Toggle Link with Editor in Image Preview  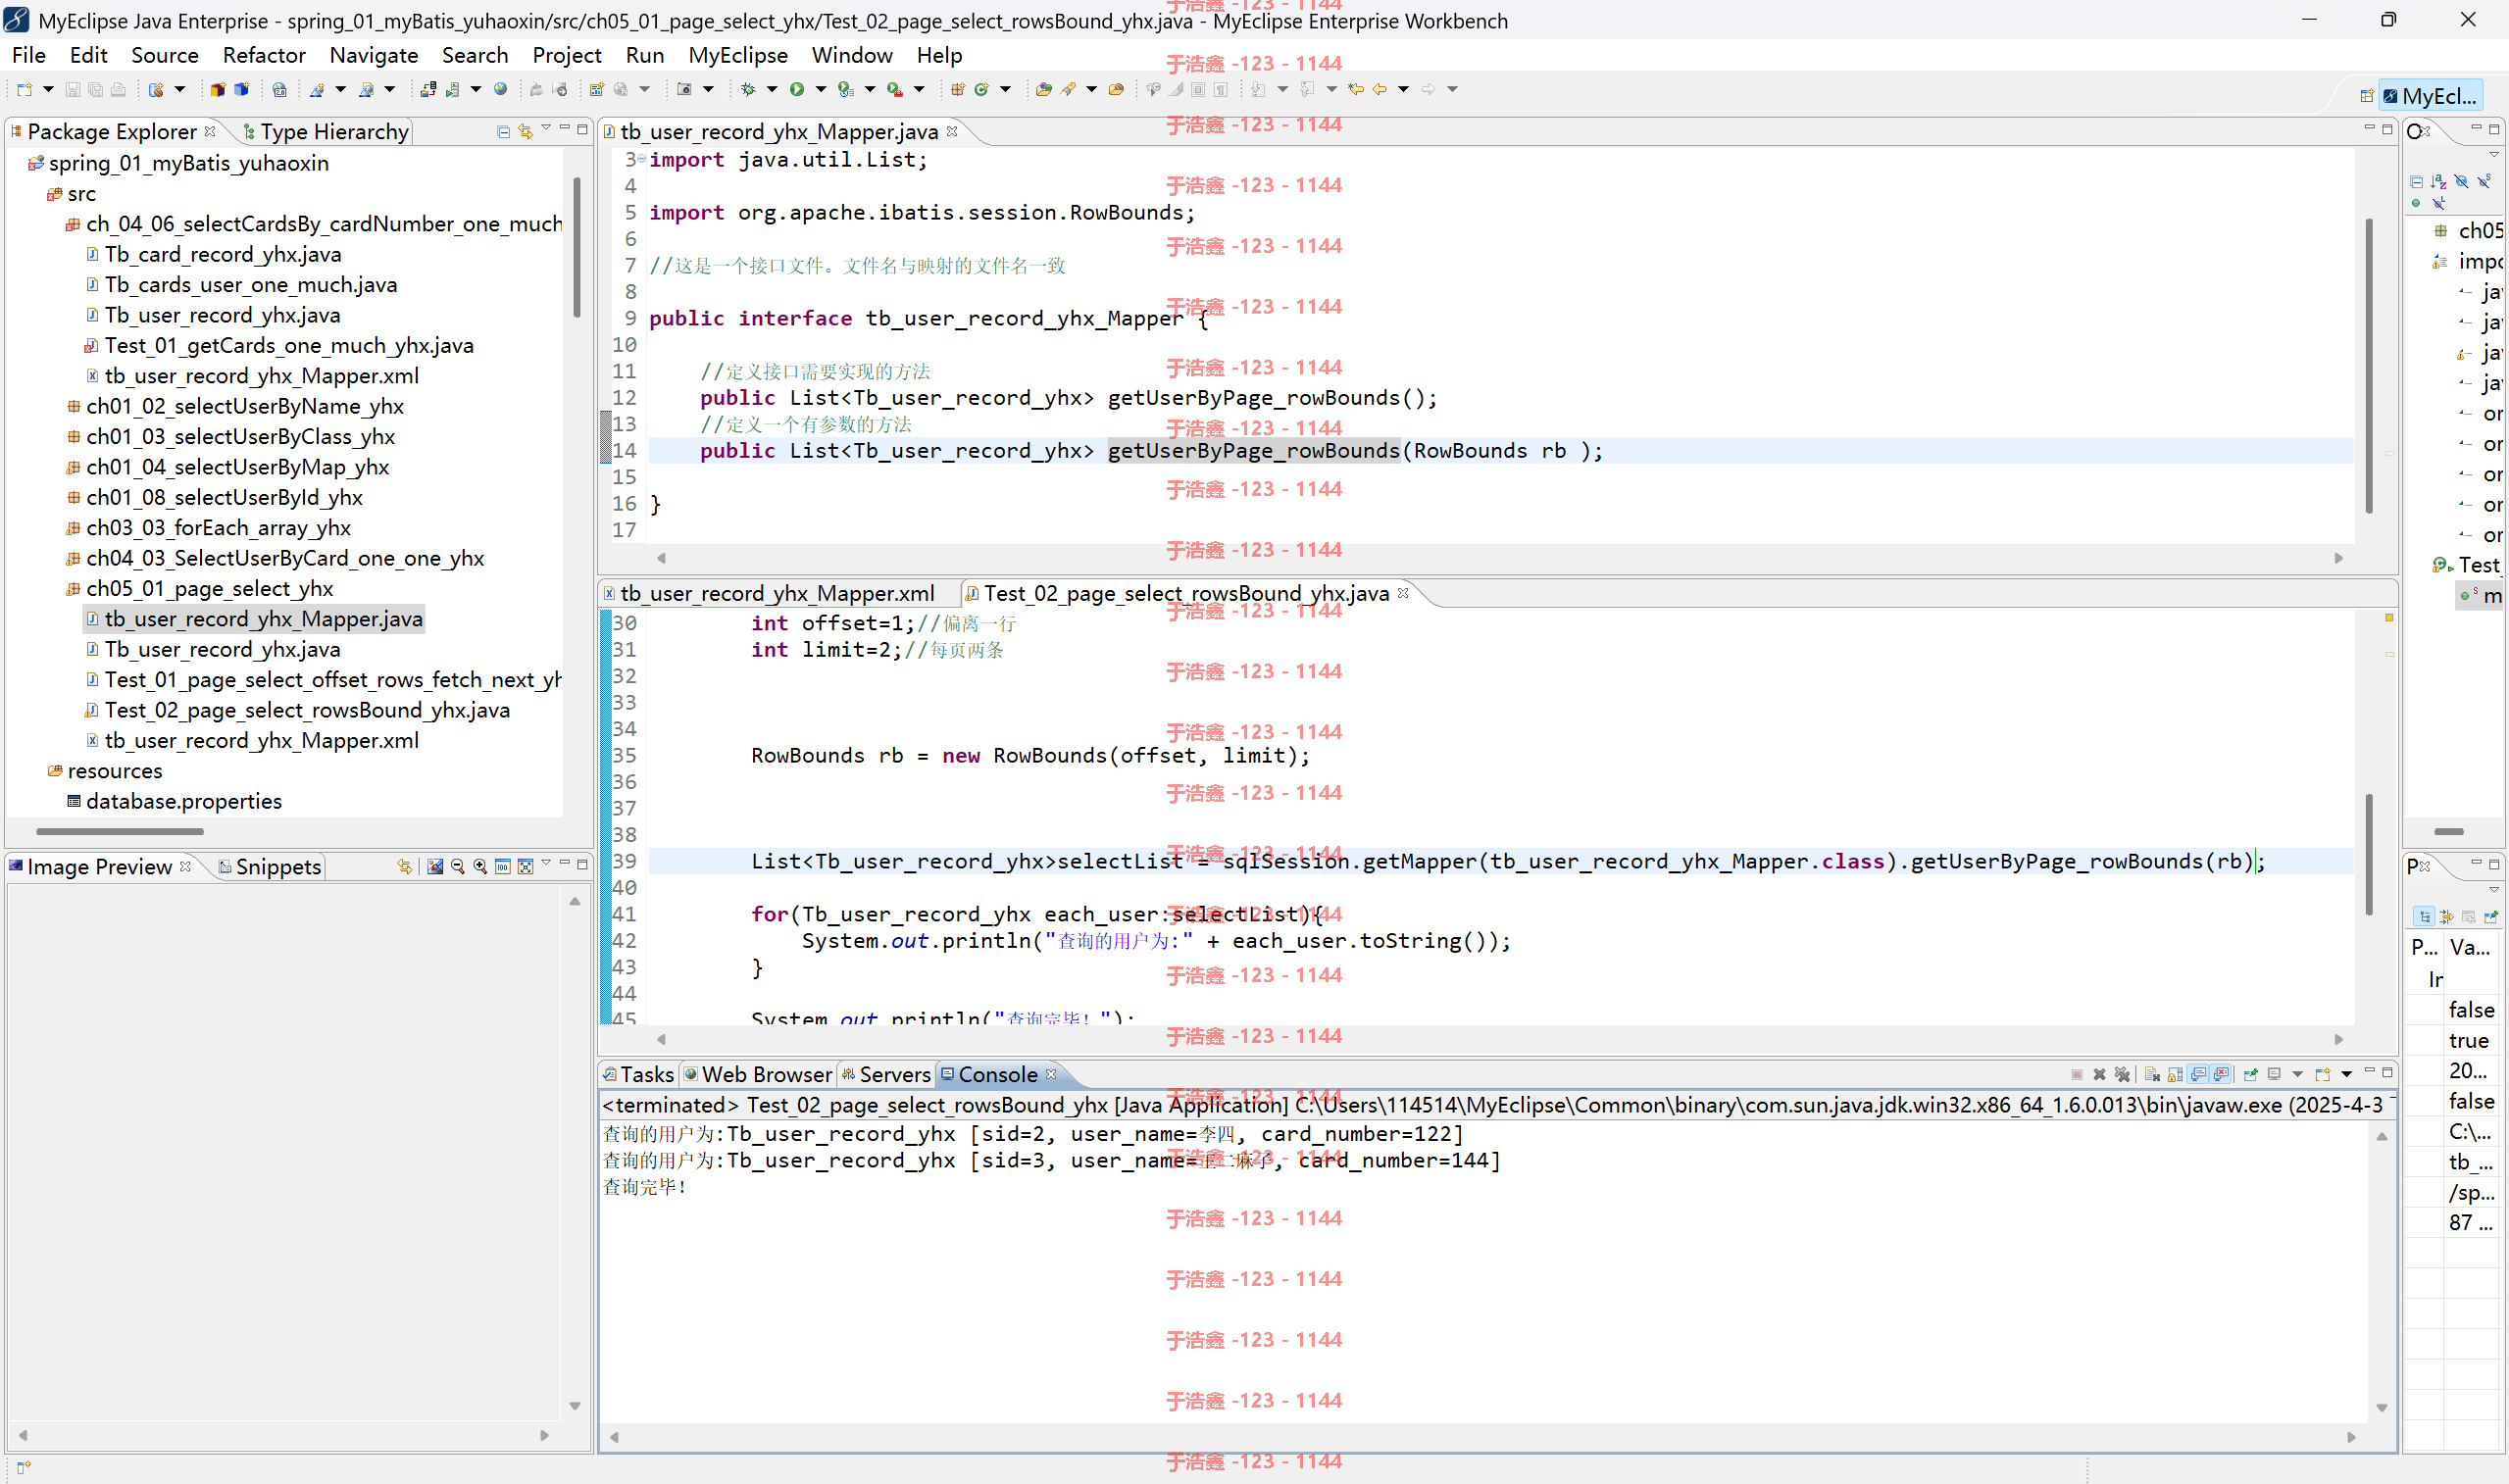coord(405,867)
